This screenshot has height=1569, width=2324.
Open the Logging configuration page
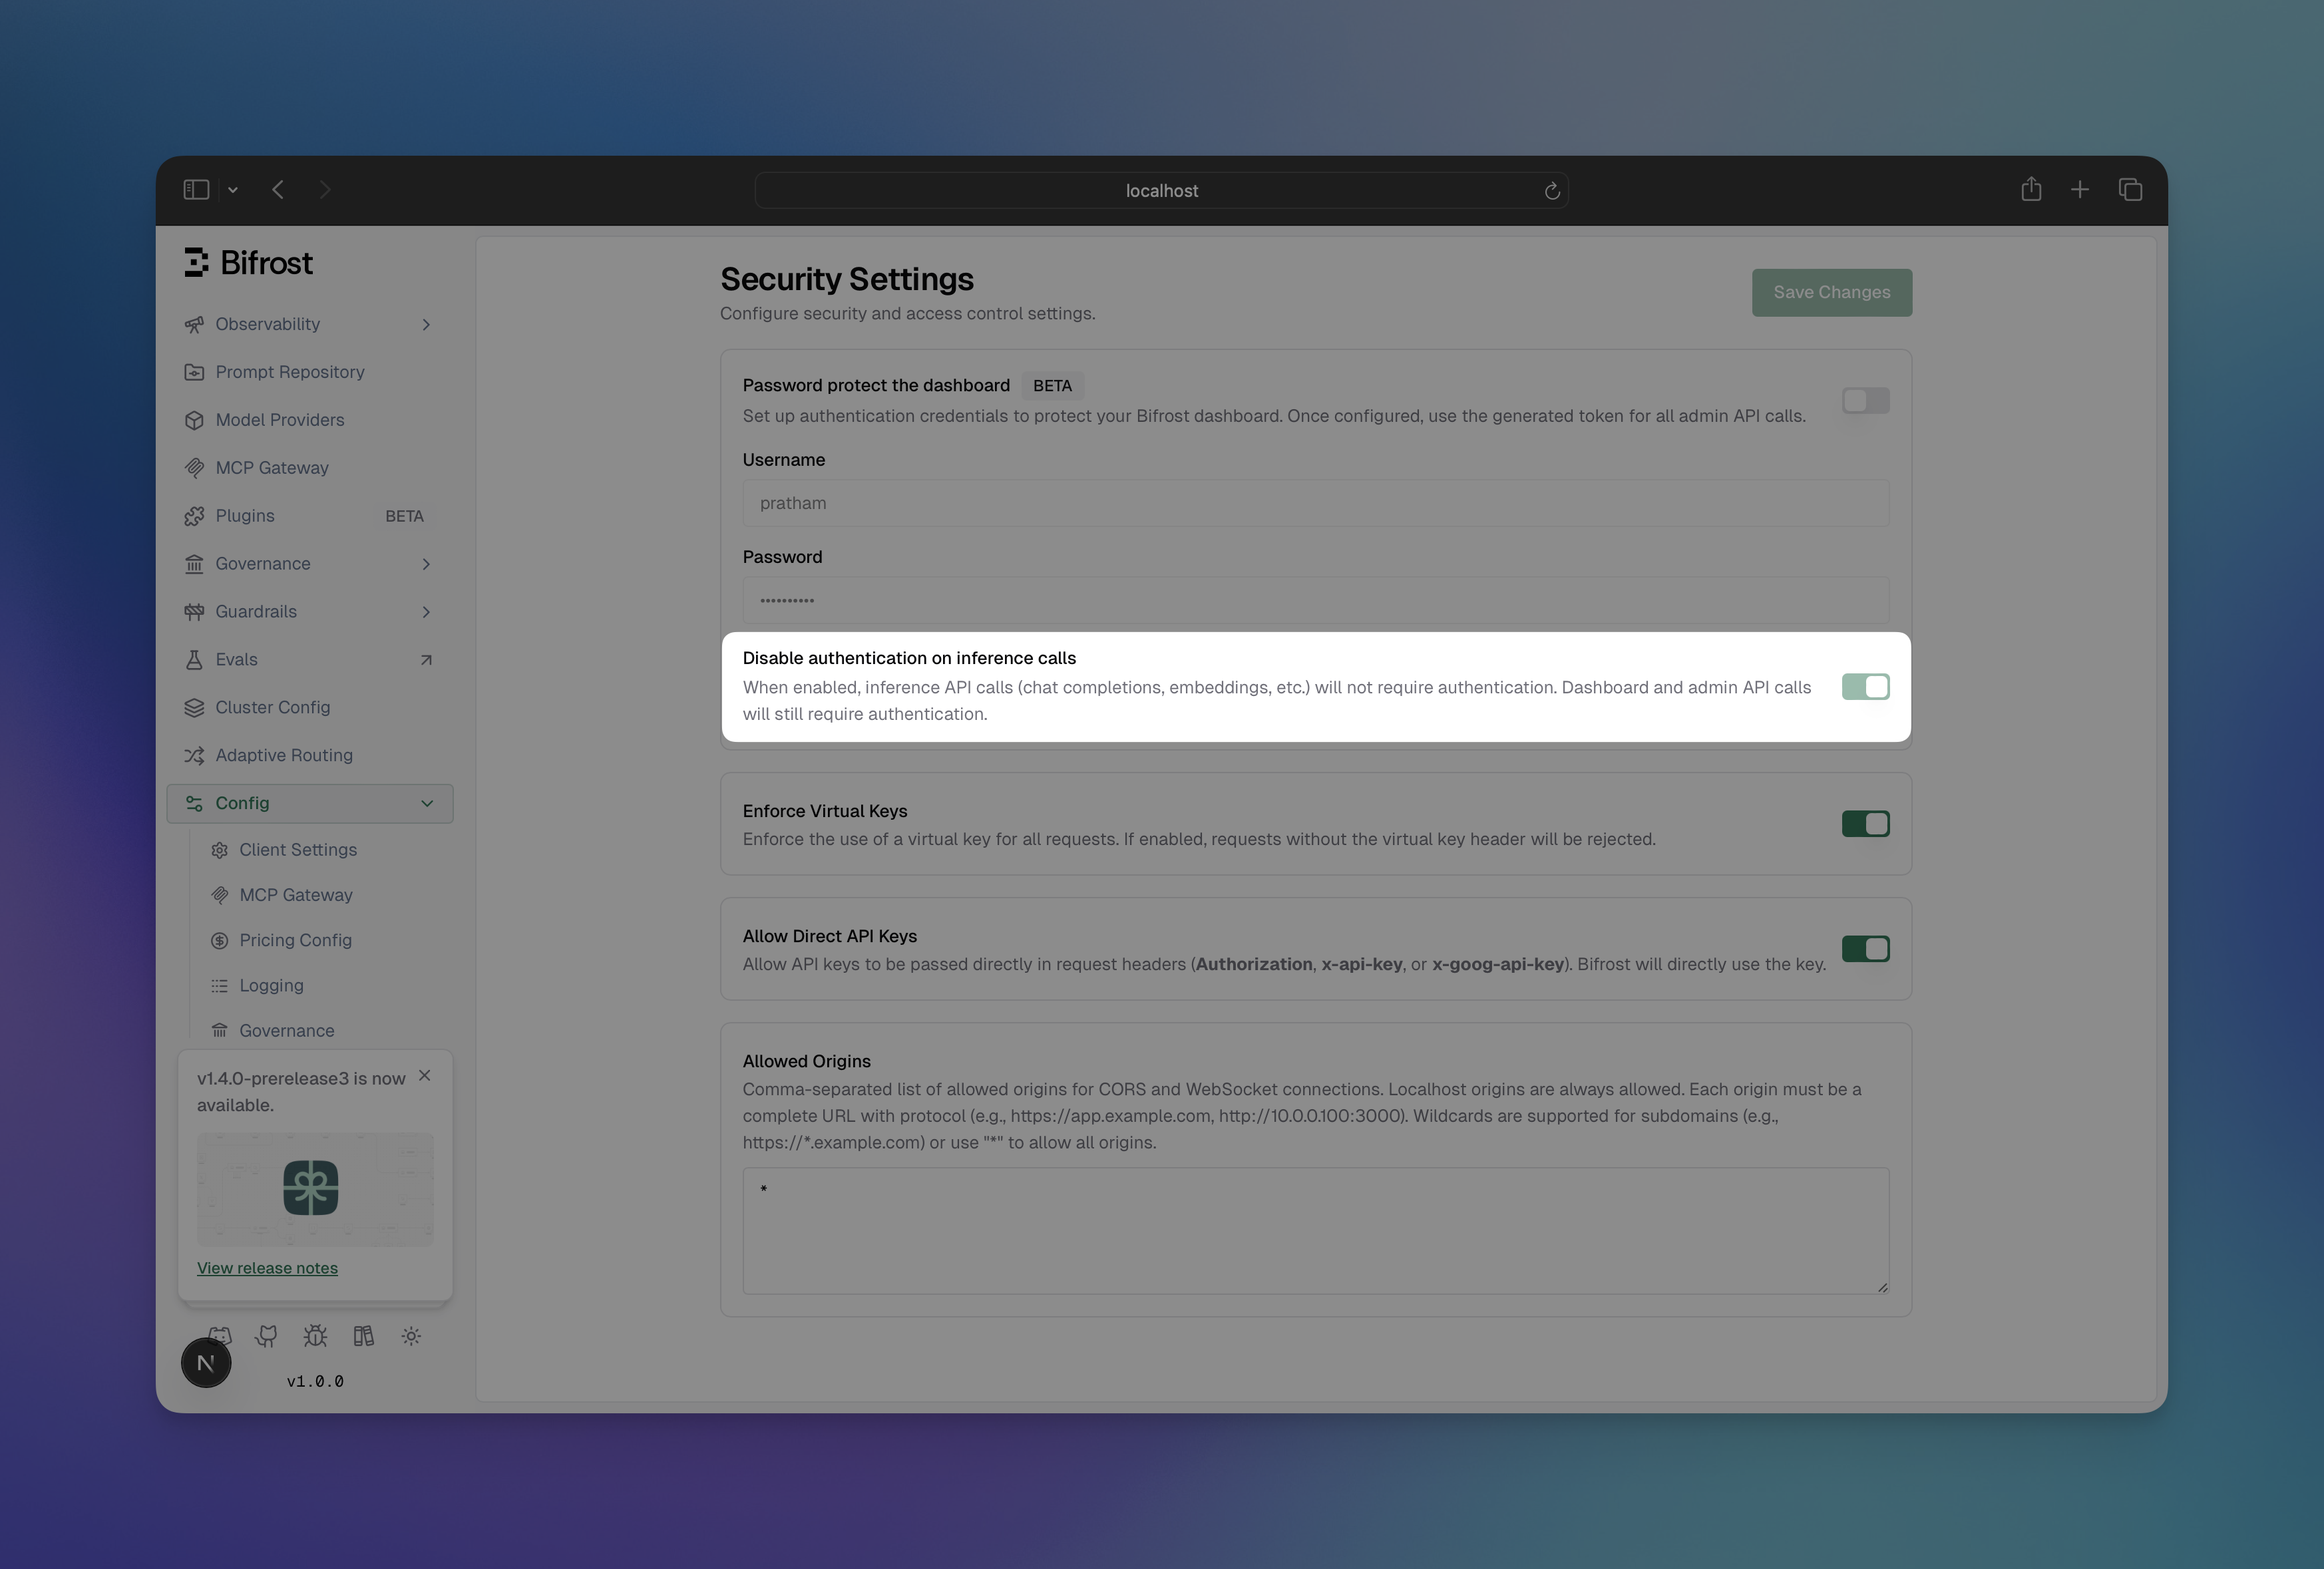270,985
